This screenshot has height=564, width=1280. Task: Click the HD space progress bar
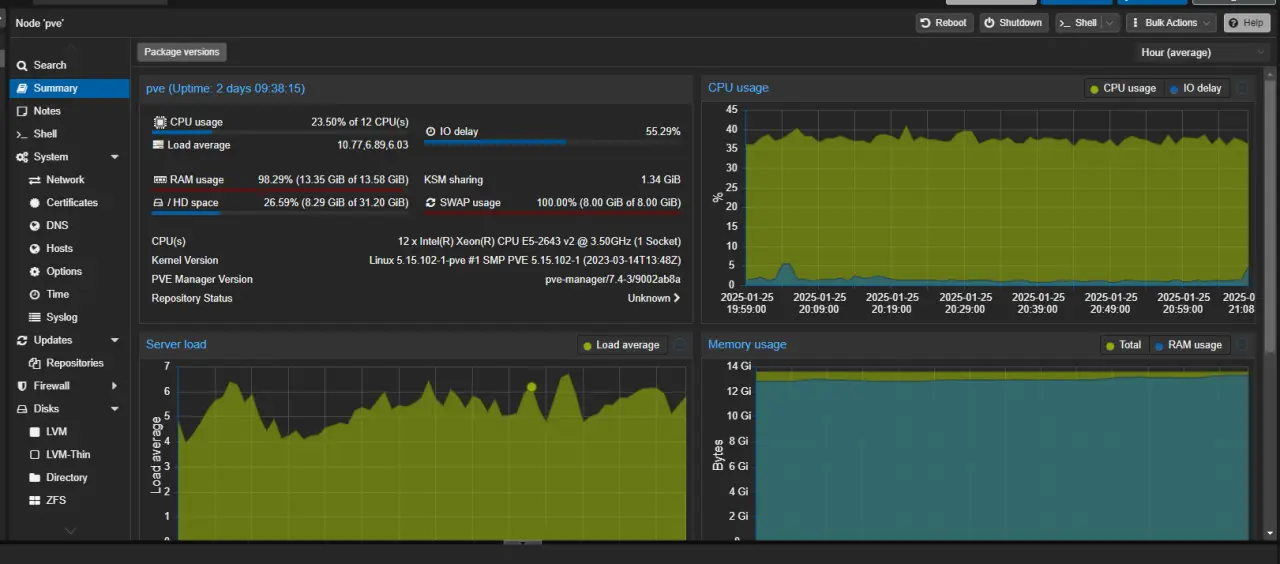click(x=280, y=213)
